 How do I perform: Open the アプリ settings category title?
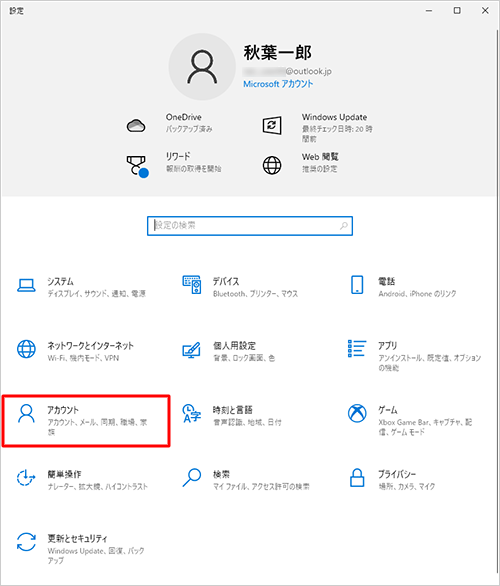[388, 346]
